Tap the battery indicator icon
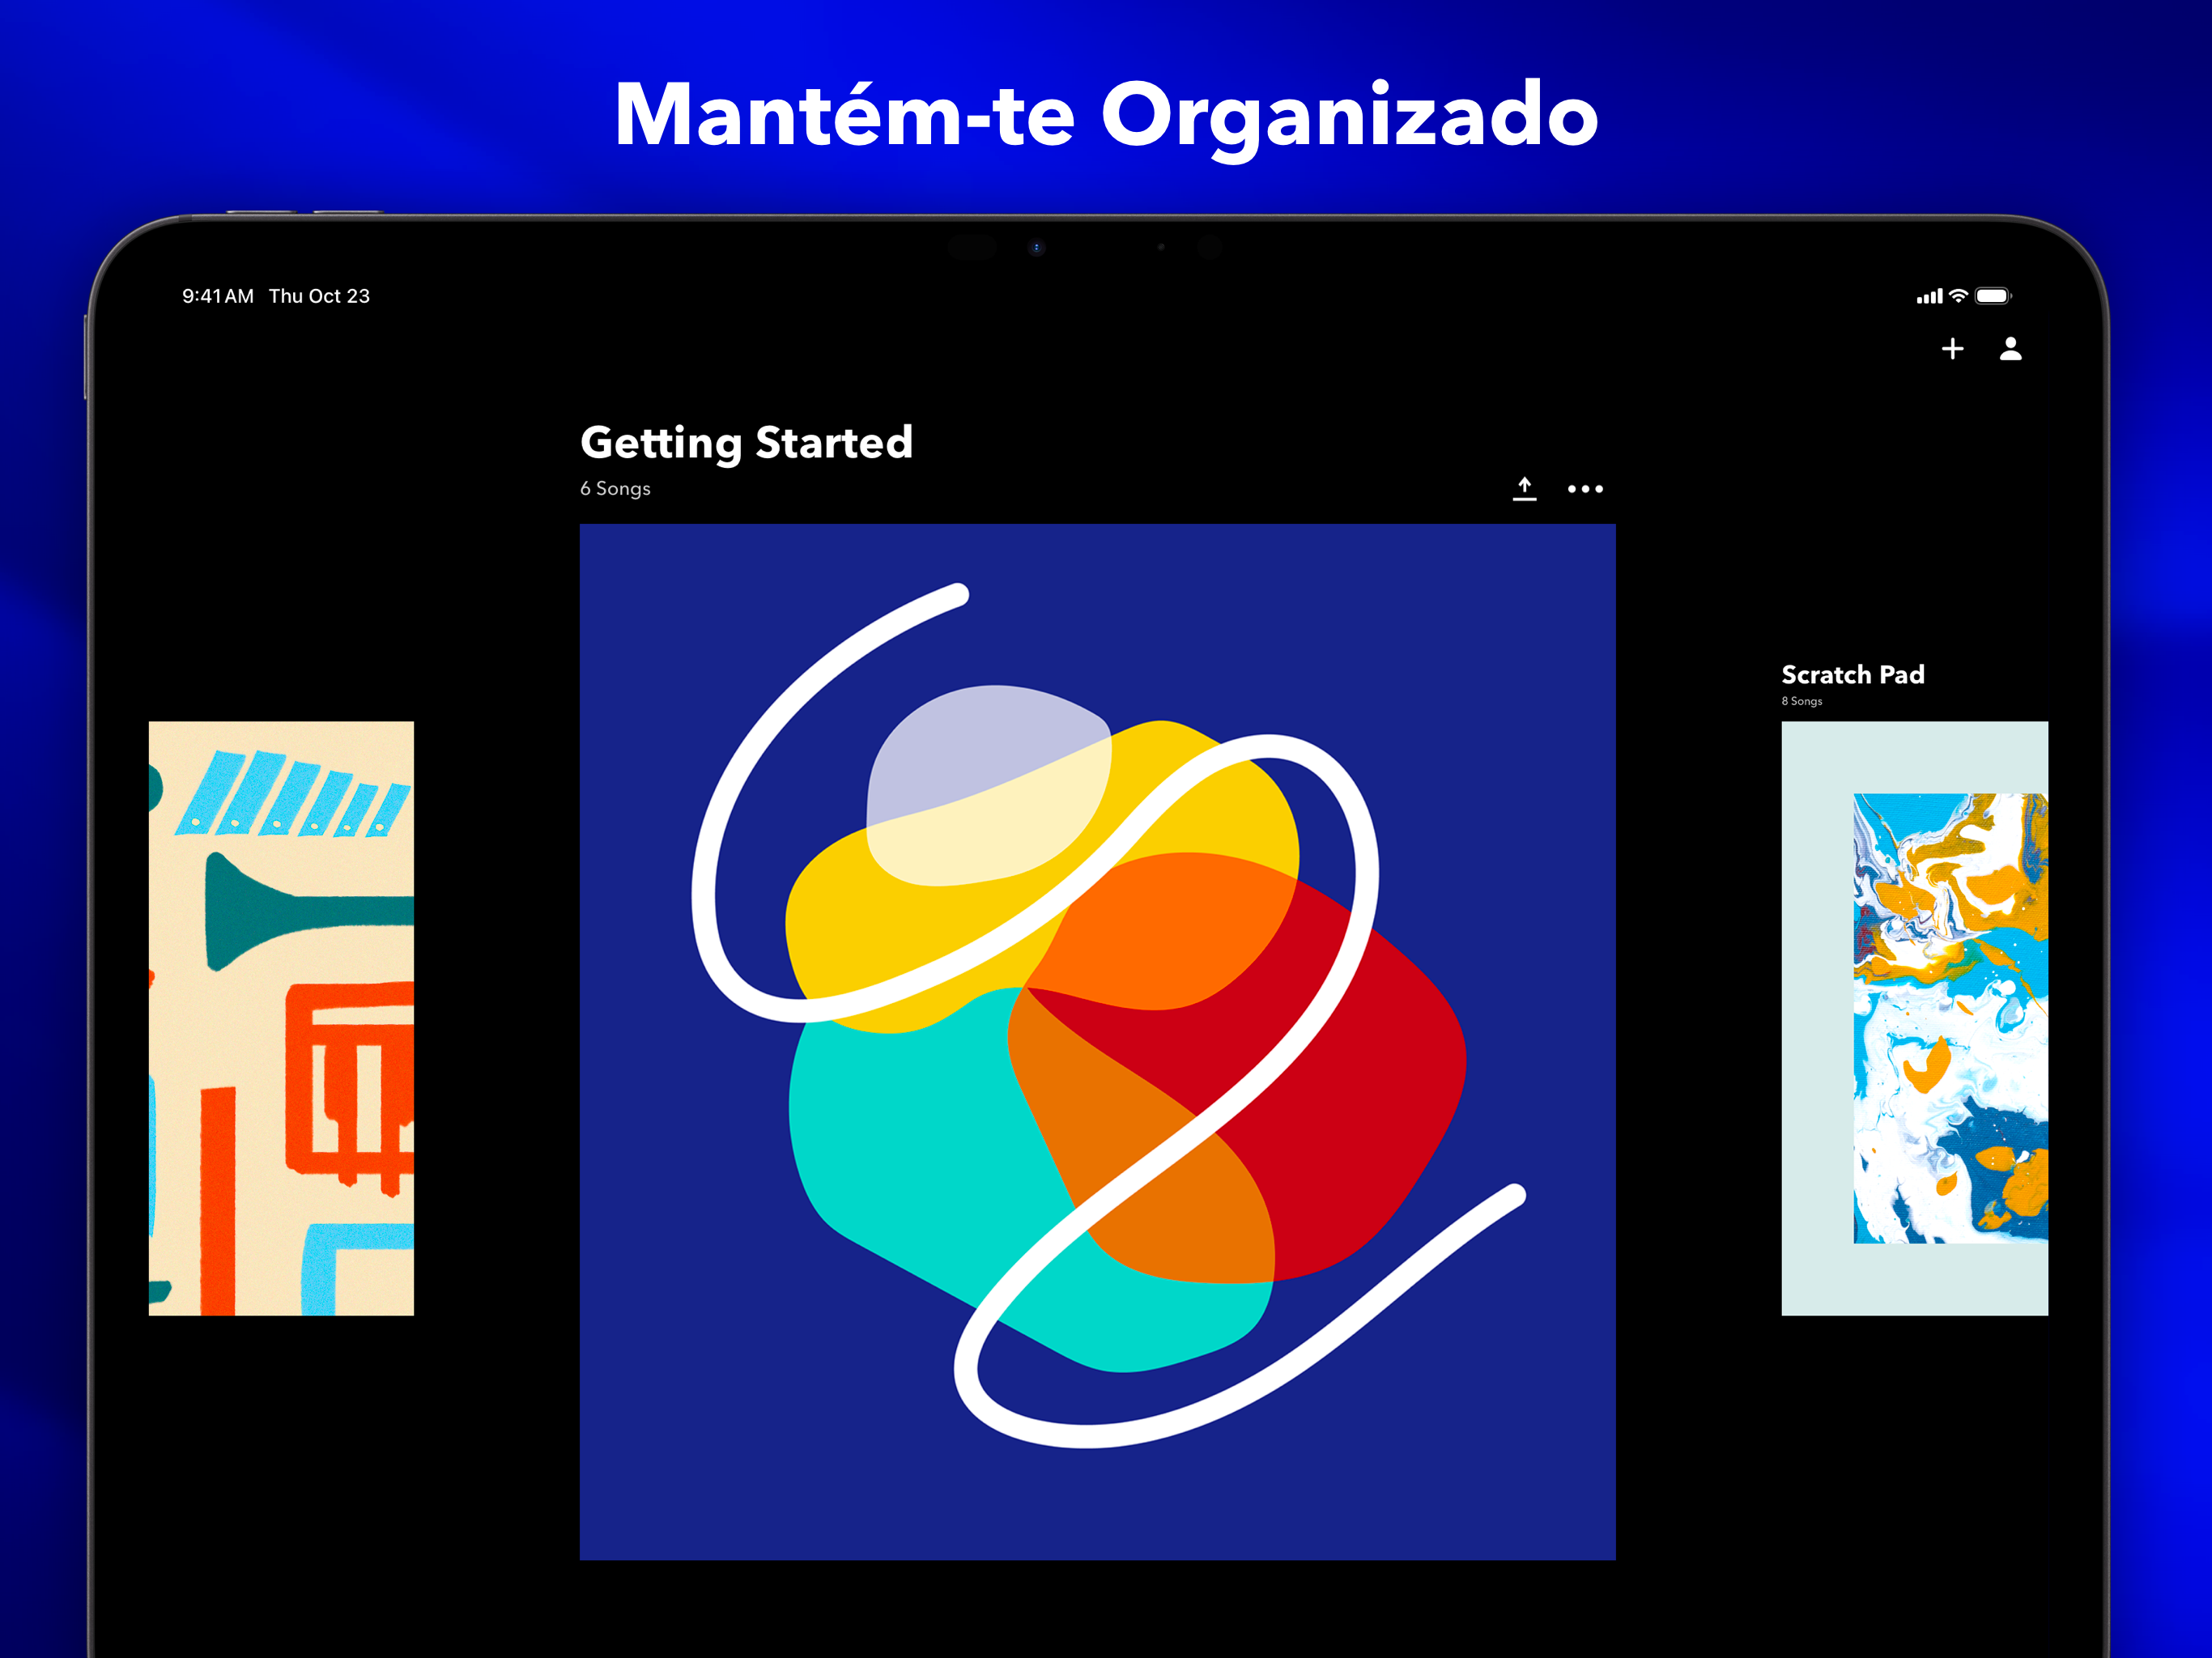This screenshot has width=2212, height=1658. [1992, 296]
